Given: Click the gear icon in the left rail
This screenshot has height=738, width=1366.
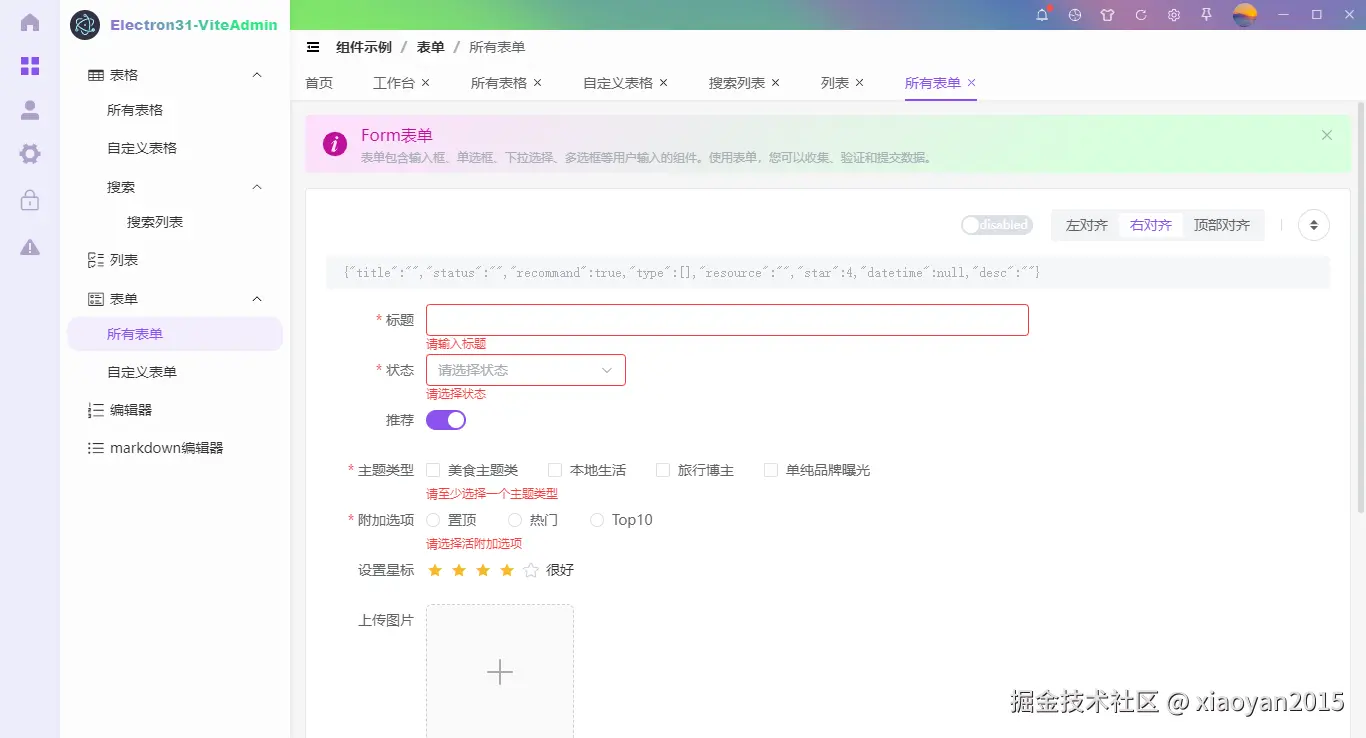Looking at the screenshot, I should [x=30, y=154].
